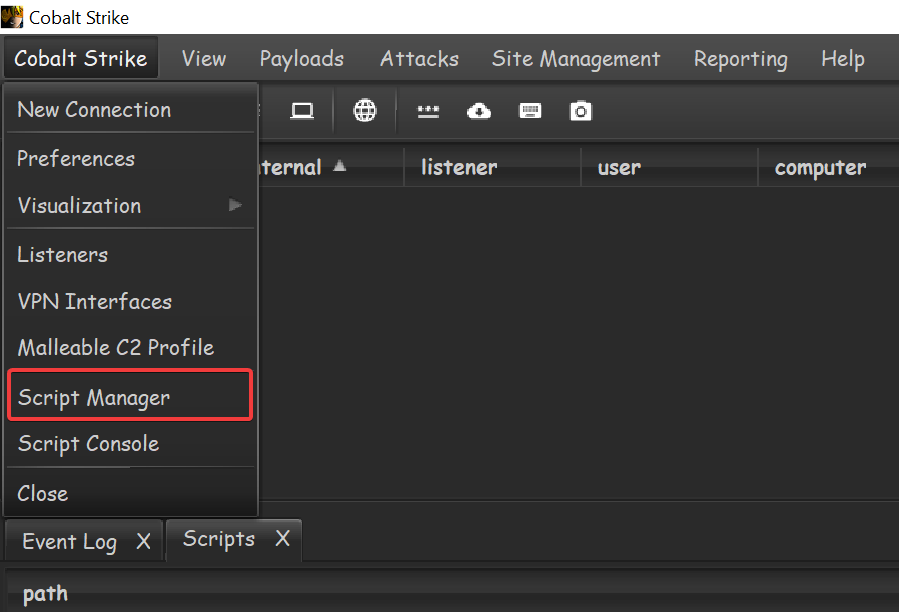The image size is (899, 612).
Task: Sort by the internal column header
Action: (x=331, y=167)
